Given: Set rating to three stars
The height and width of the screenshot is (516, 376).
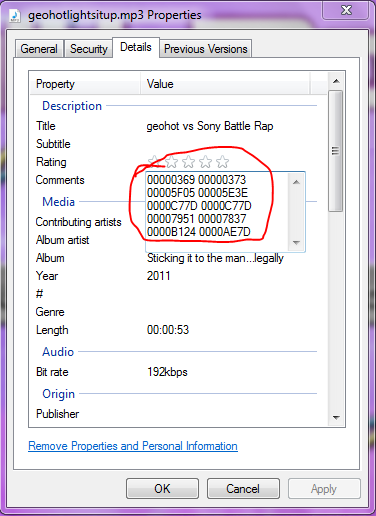Looking at the screenshot, I should 188,162.
